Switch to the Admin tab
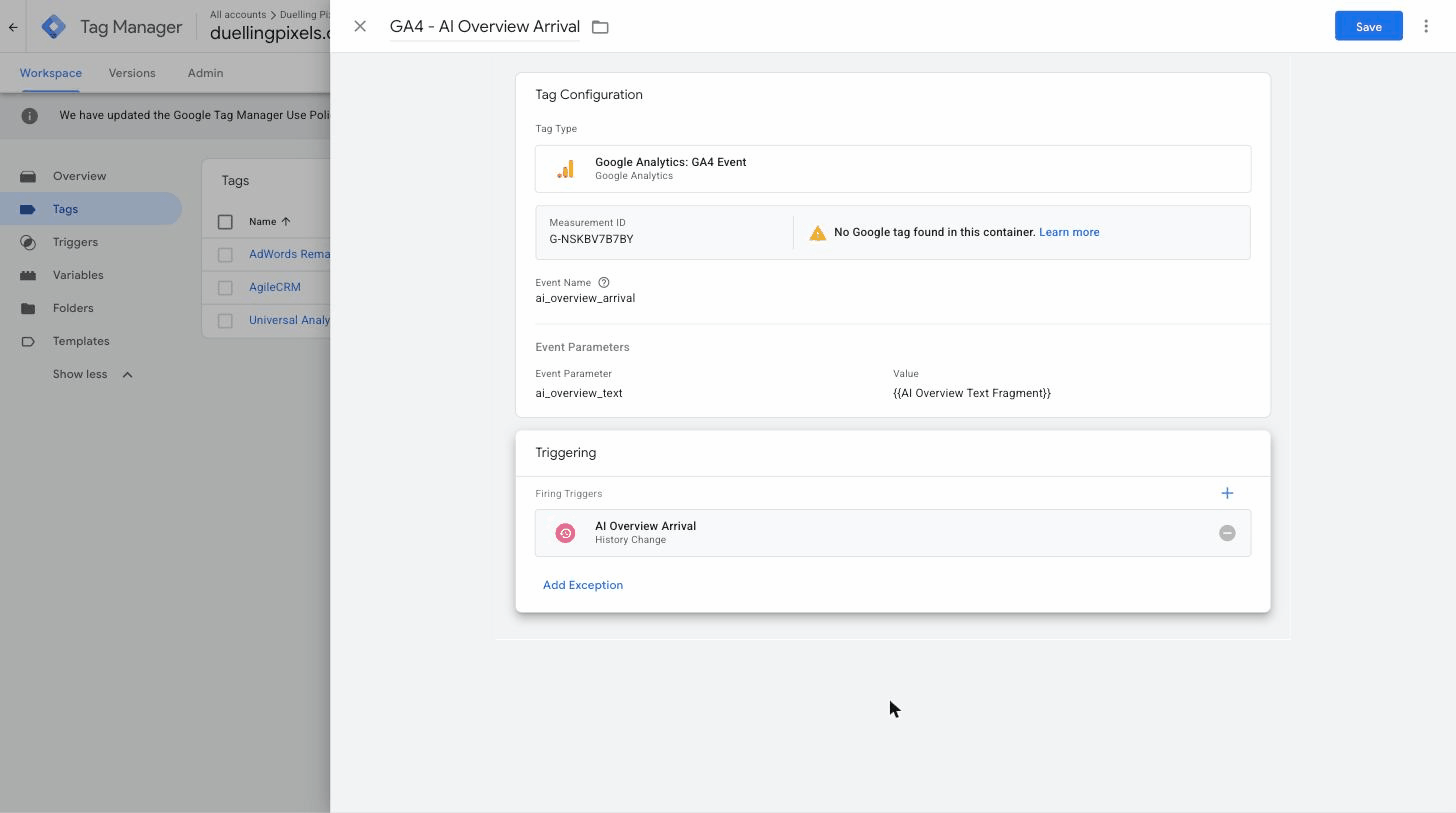 (x=205, y=73)
